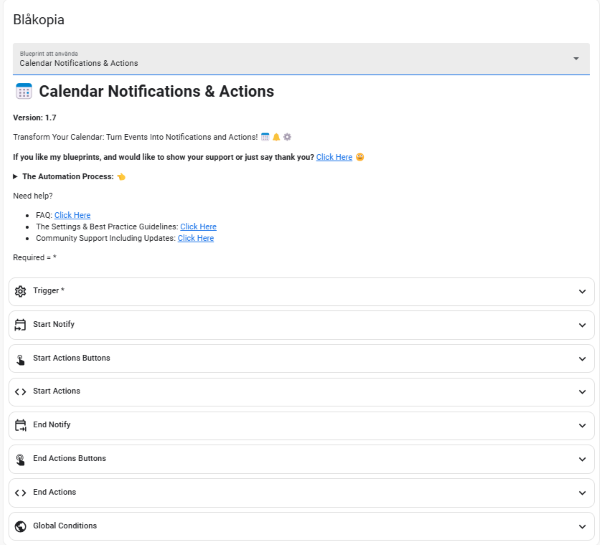Click the dropdown arrow of the blueprint selector
Viewport: 600px width, 545px height.
(x=576, y=59)
